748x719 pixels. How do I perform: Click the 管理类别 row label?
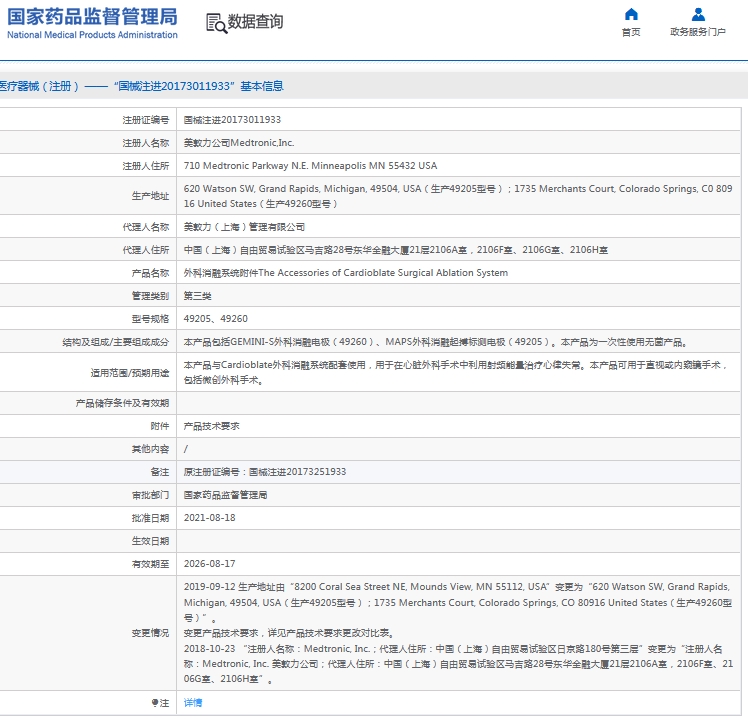coord(150,296)
